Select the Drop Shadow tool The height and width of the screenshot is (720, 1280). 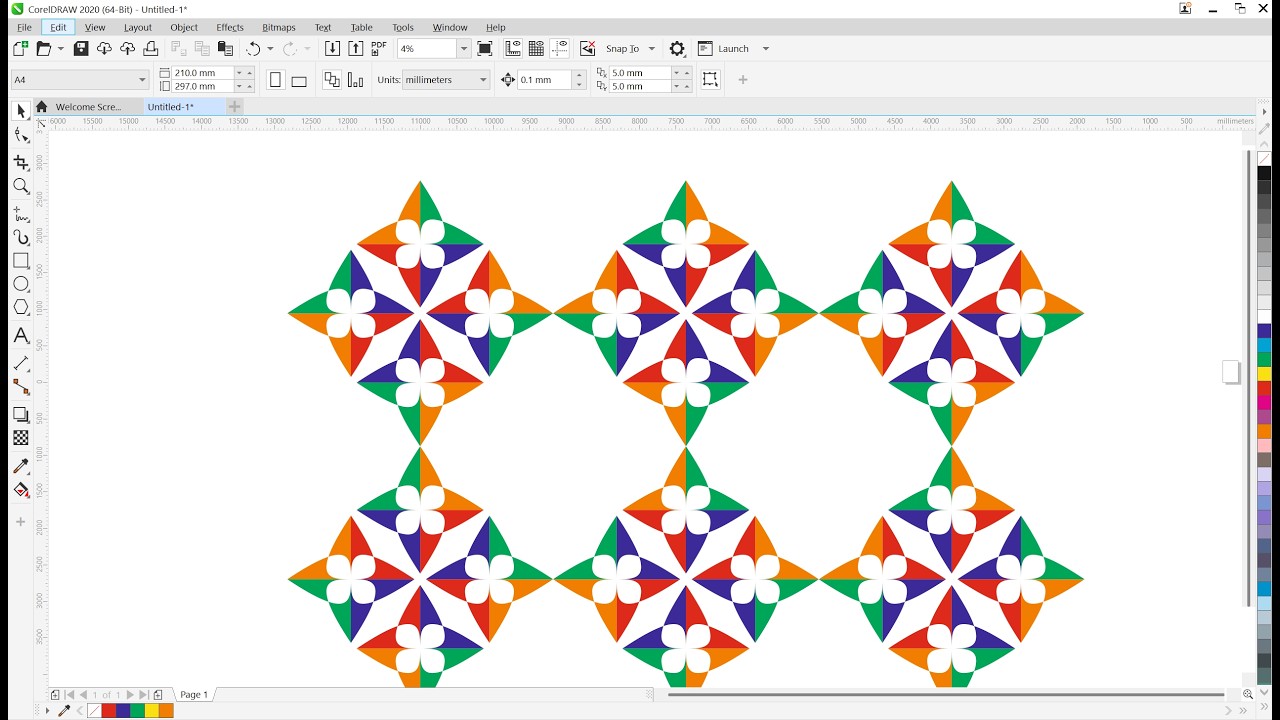pyautogui.click(x=21, y=414)
